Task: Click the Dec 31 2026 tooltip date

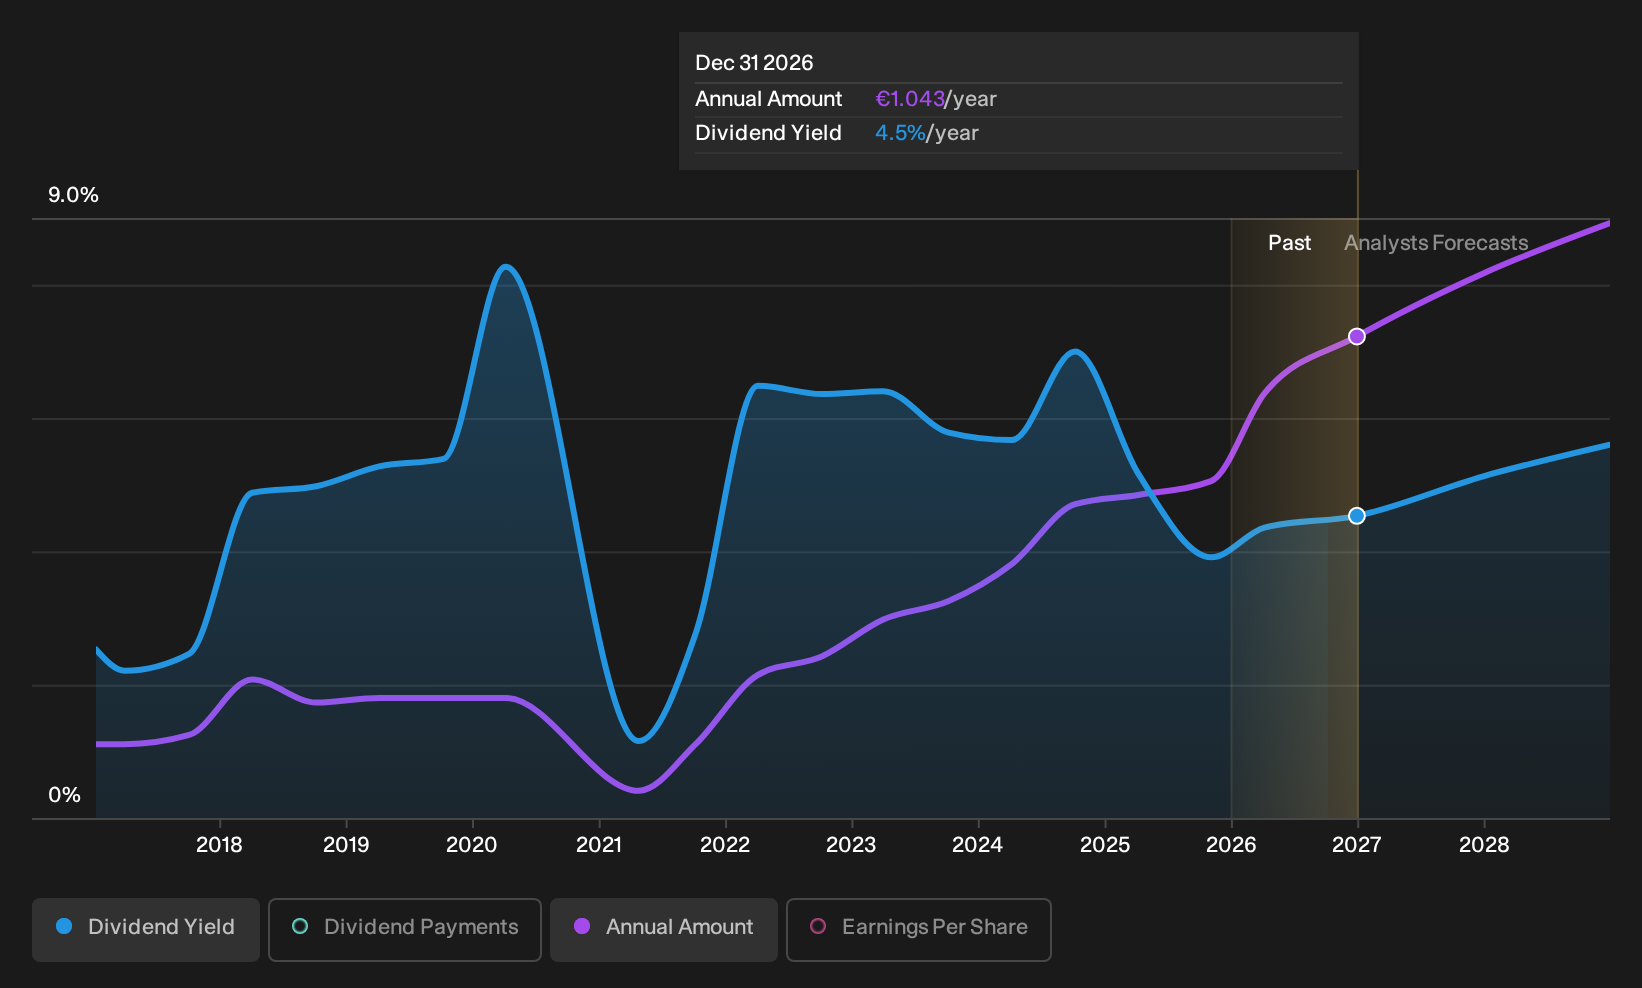Action: click(754, 63)
